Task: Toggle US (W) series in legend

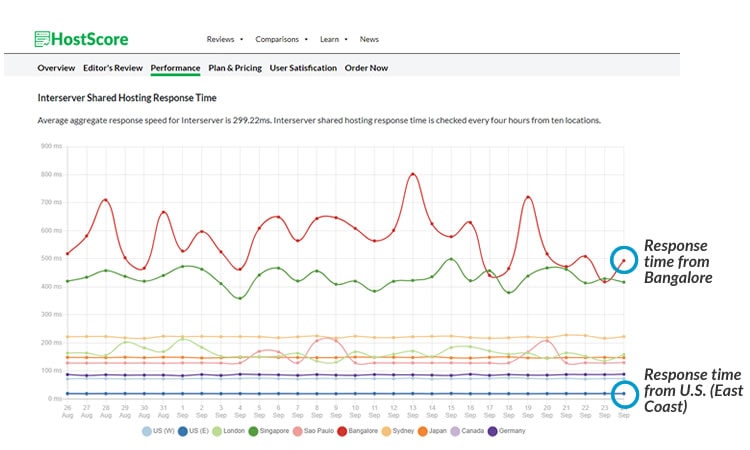Action: tap(158, 431)
